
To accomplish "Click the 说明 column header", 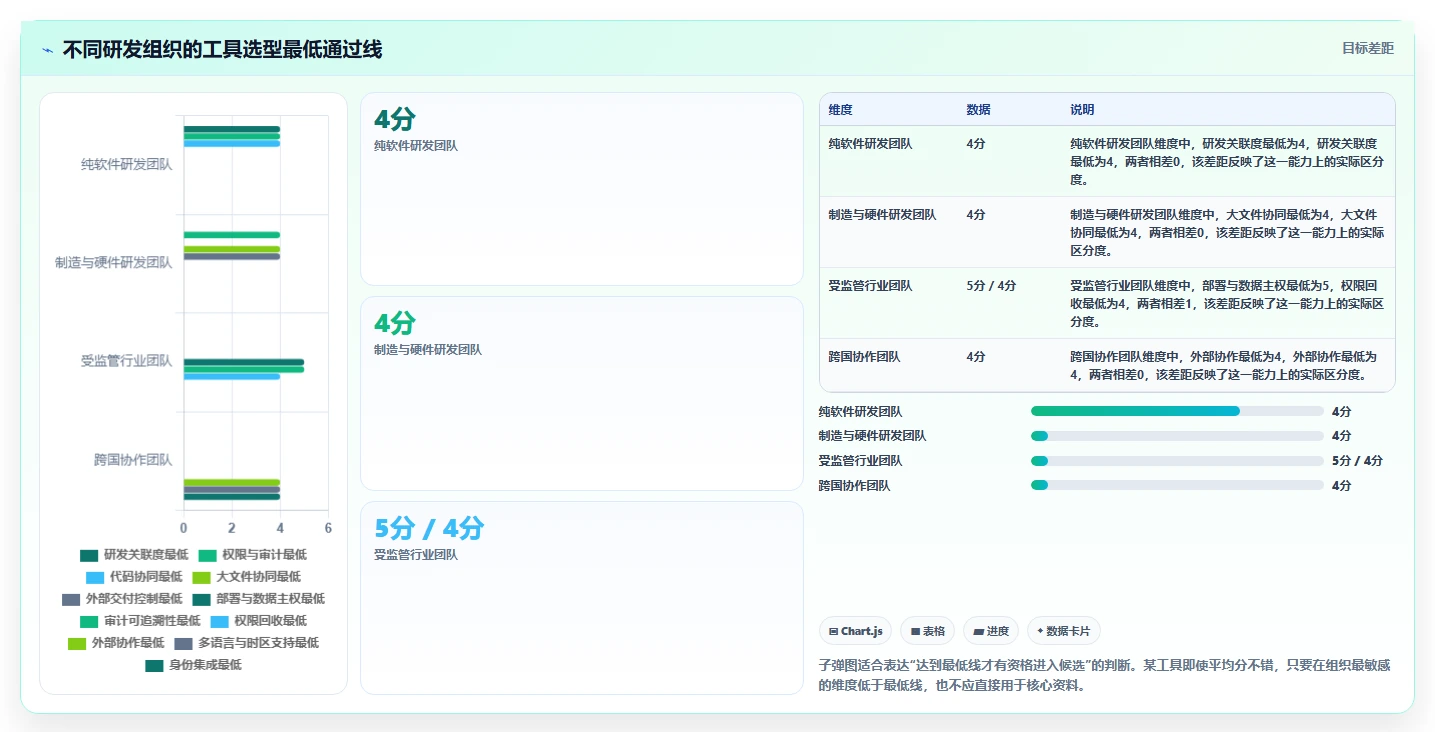I will (1083, 110).
